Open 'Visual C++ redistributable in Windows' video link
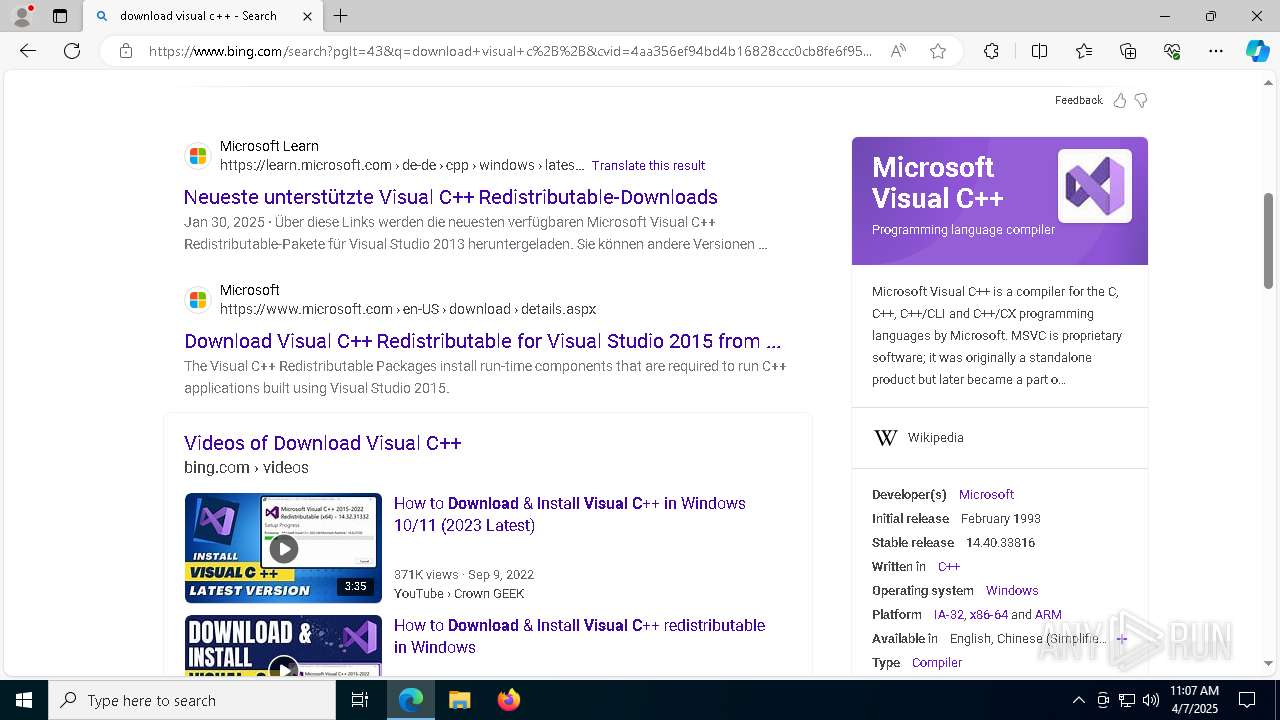 [x=579, y=636]
